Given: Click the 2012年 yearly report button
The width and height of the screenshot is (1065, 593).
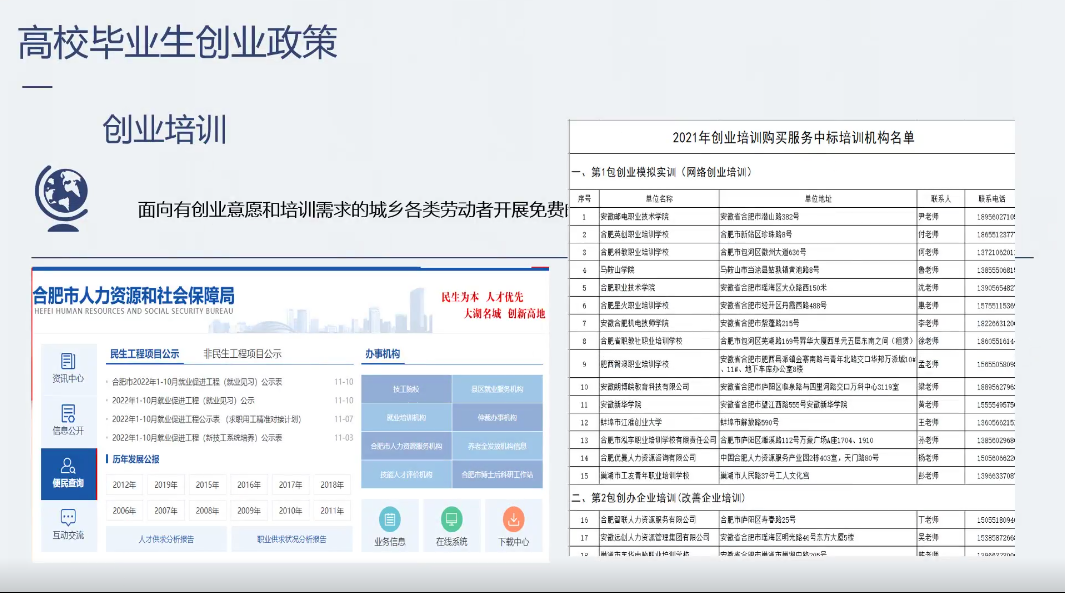Looking at the screenshot, I should coord(124,485).
